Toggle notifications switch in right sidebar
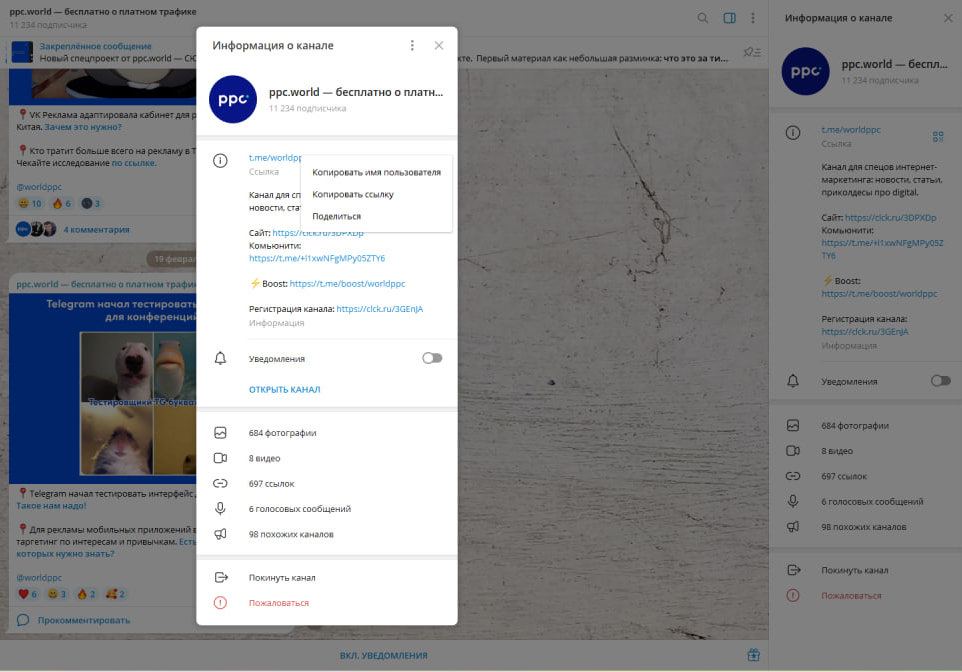The image size is (962, 672). pos(940,381)
